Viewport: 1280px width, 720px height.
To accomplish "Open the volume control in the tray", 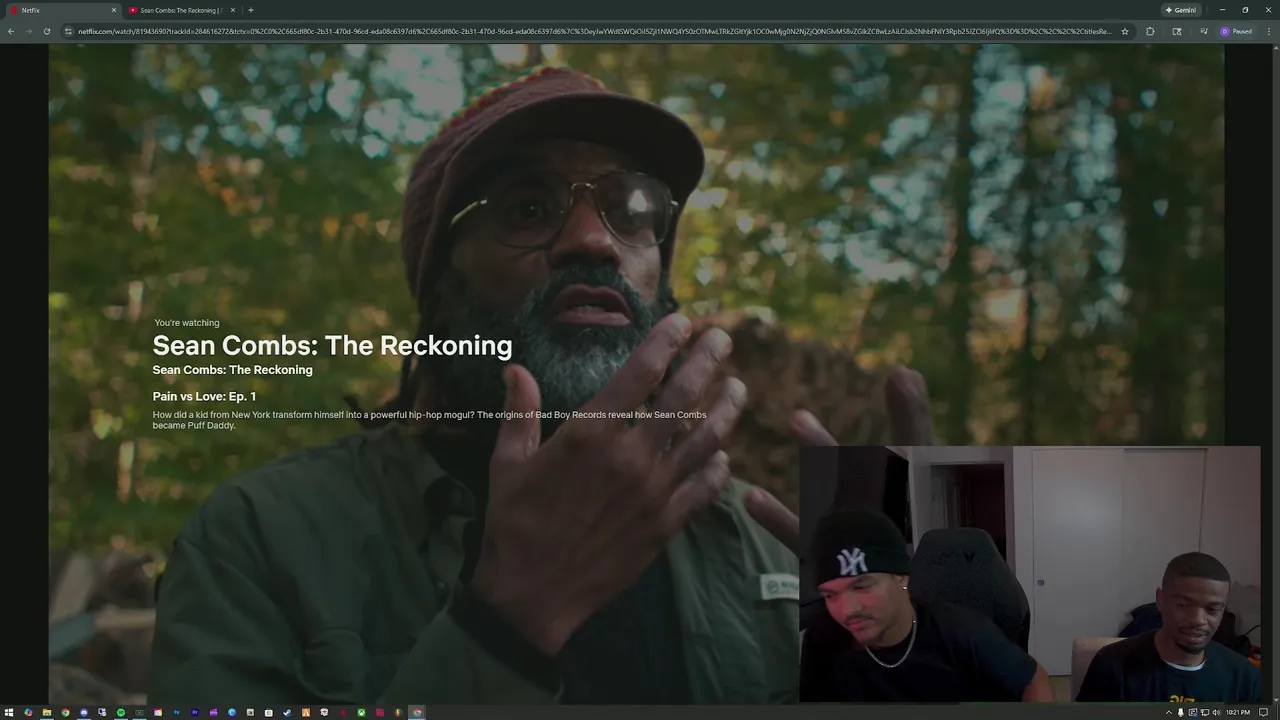I will coord(1216,712).
